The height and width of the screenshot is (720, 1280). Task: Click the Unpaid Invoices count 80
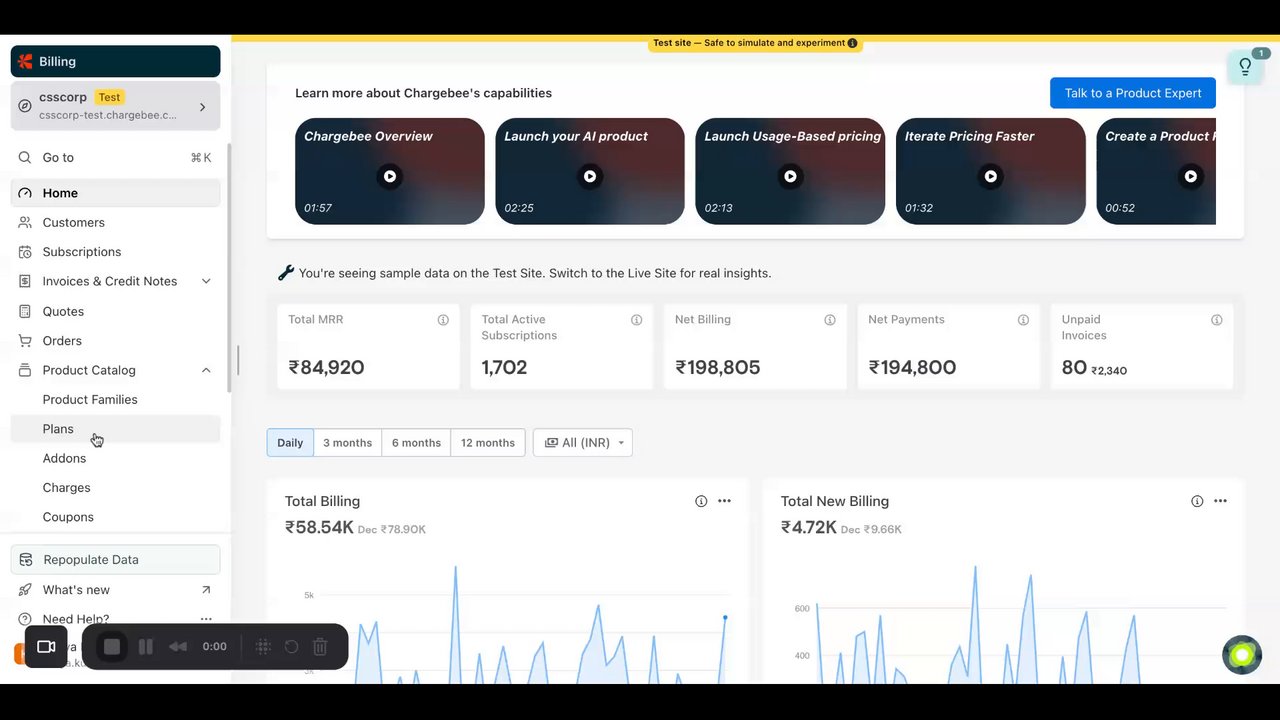pyautogui.click(x=1074, y=367)
